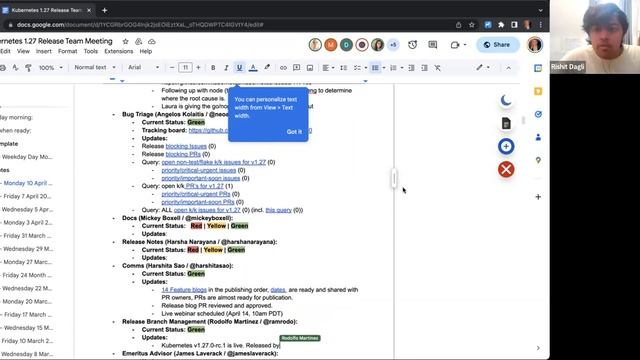The image size is (640, 360).
Task: Click the blue plus circle floating button
Action: [506, 147]
